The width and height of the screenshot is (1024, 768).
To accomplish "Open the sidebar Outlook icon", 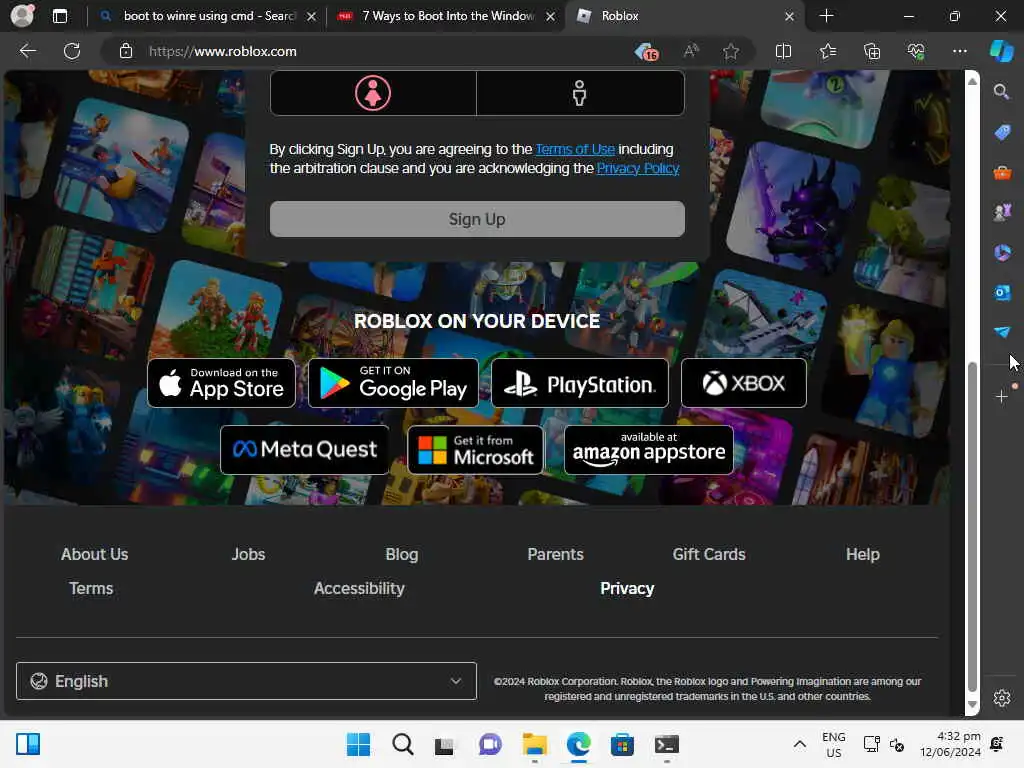I will 1002,292.
